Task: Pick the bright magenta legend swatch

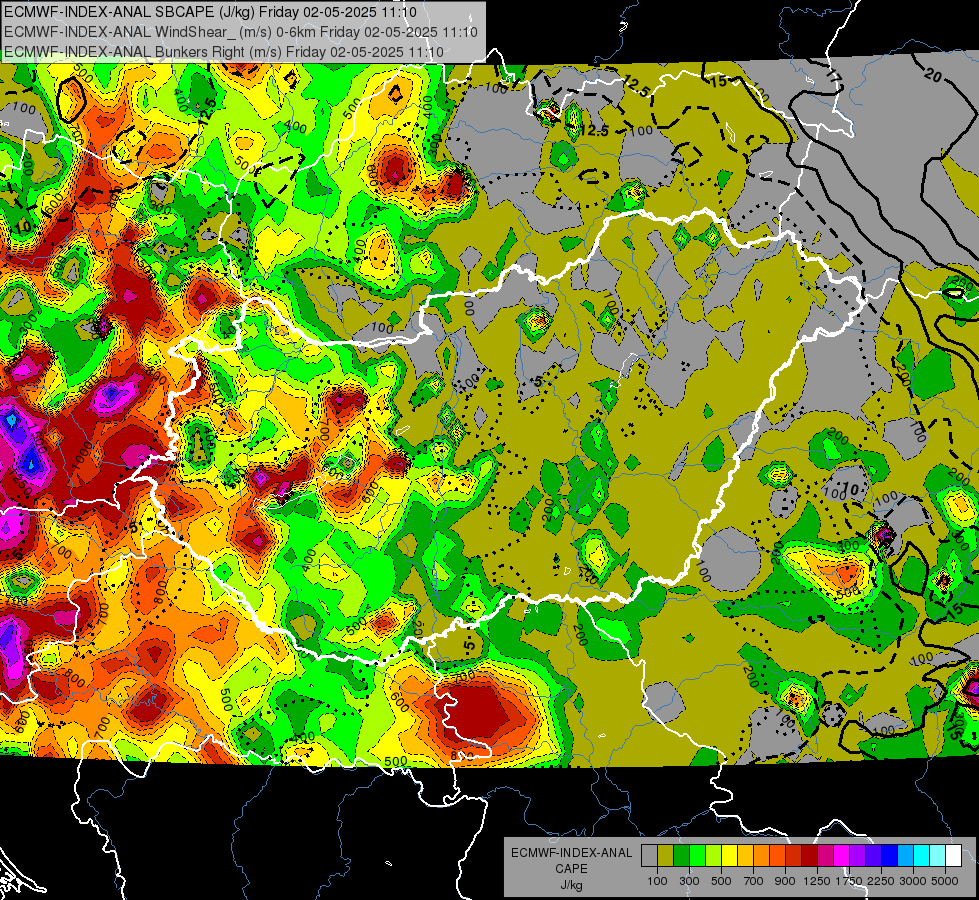Action: [x=842, y=855]
